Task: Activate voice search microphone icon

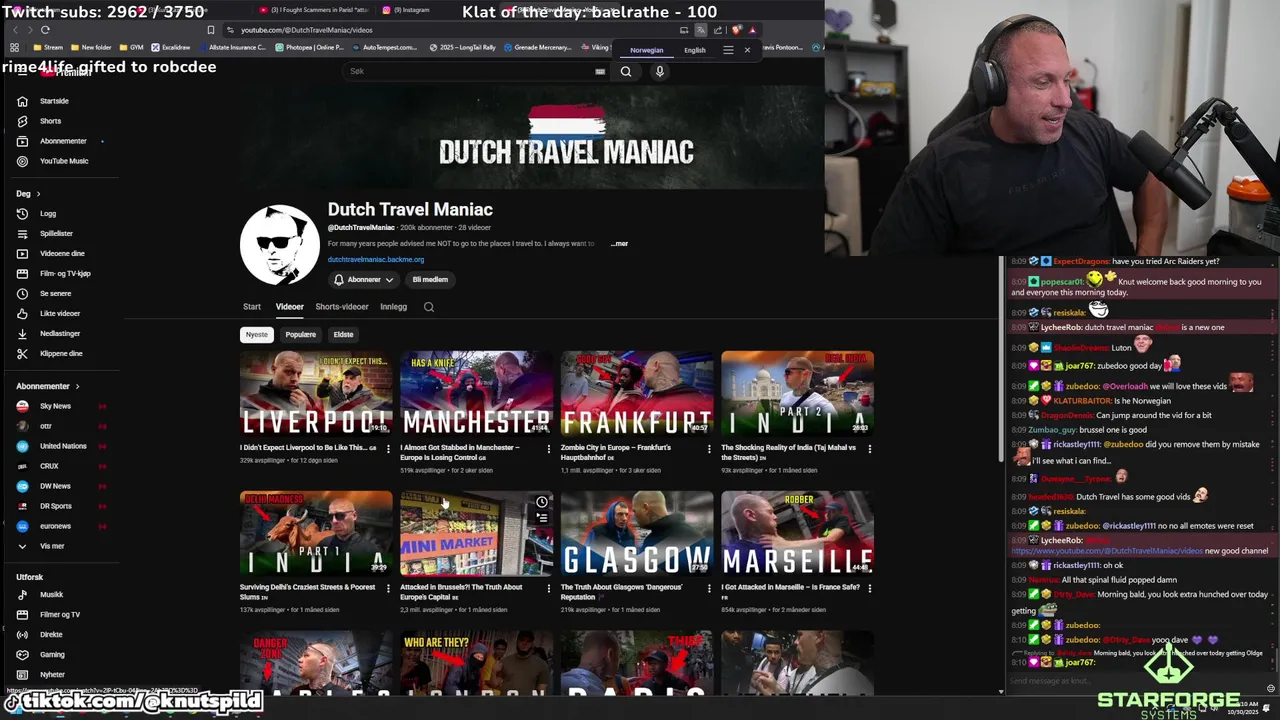Action: click(x=659, y=71)
